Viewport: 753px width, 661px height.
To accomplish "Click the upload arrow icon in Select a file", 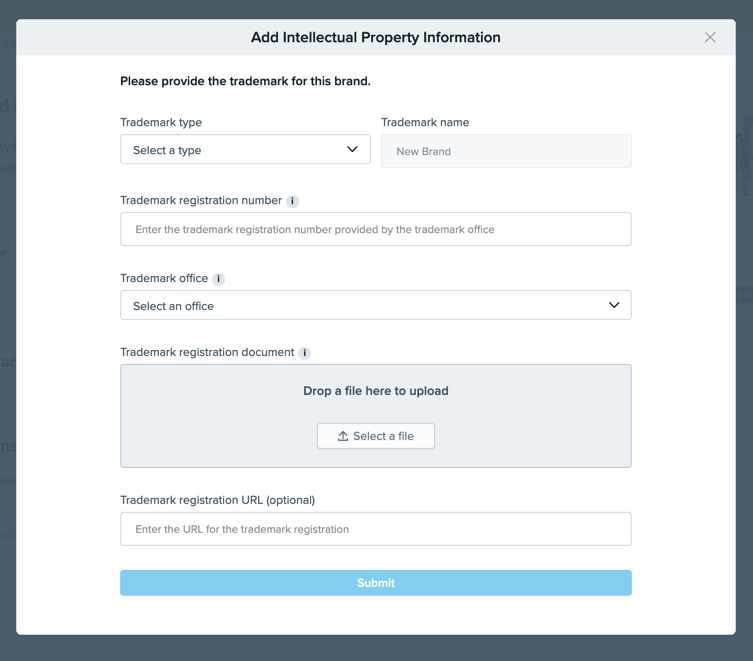I will [x=342, y=436].
